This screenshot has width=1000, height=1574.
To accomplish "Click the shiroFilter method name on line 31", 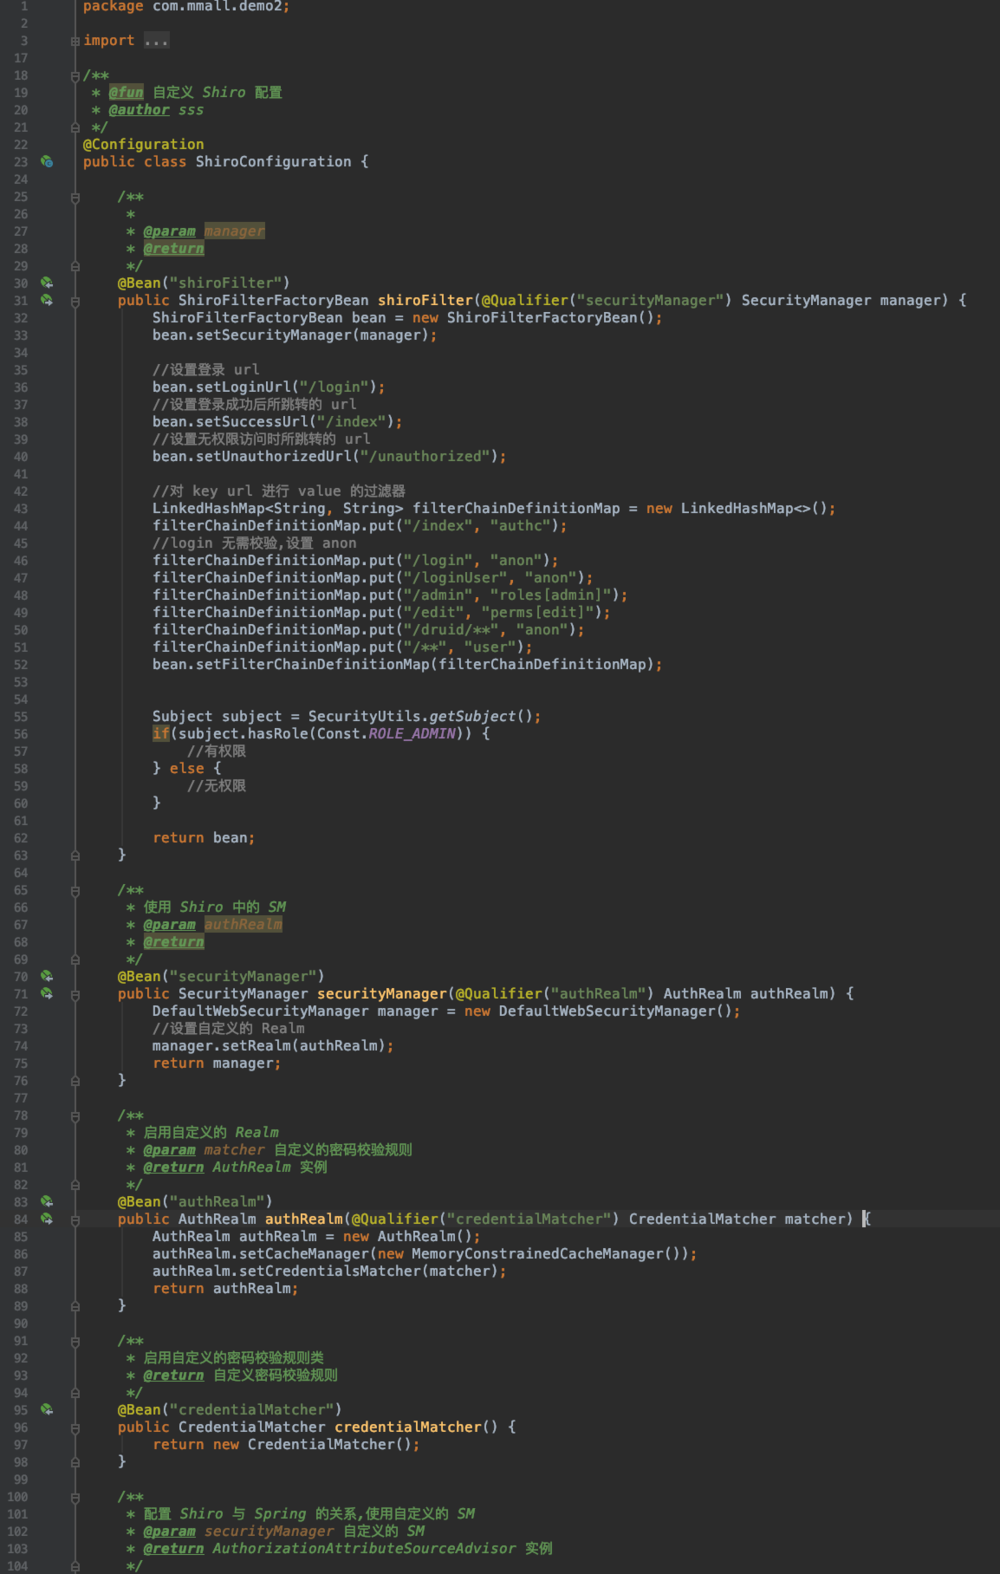I will (425, 300).
